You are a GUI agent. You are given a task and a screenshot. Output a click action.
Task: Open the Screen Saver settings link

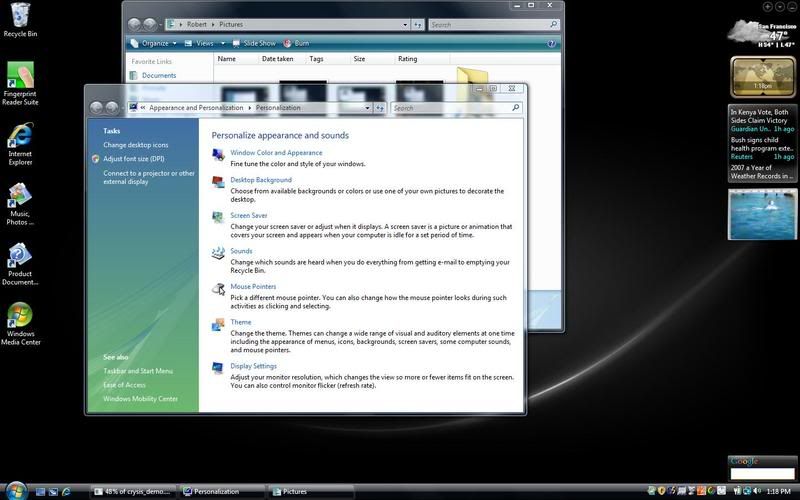point(248,215)
